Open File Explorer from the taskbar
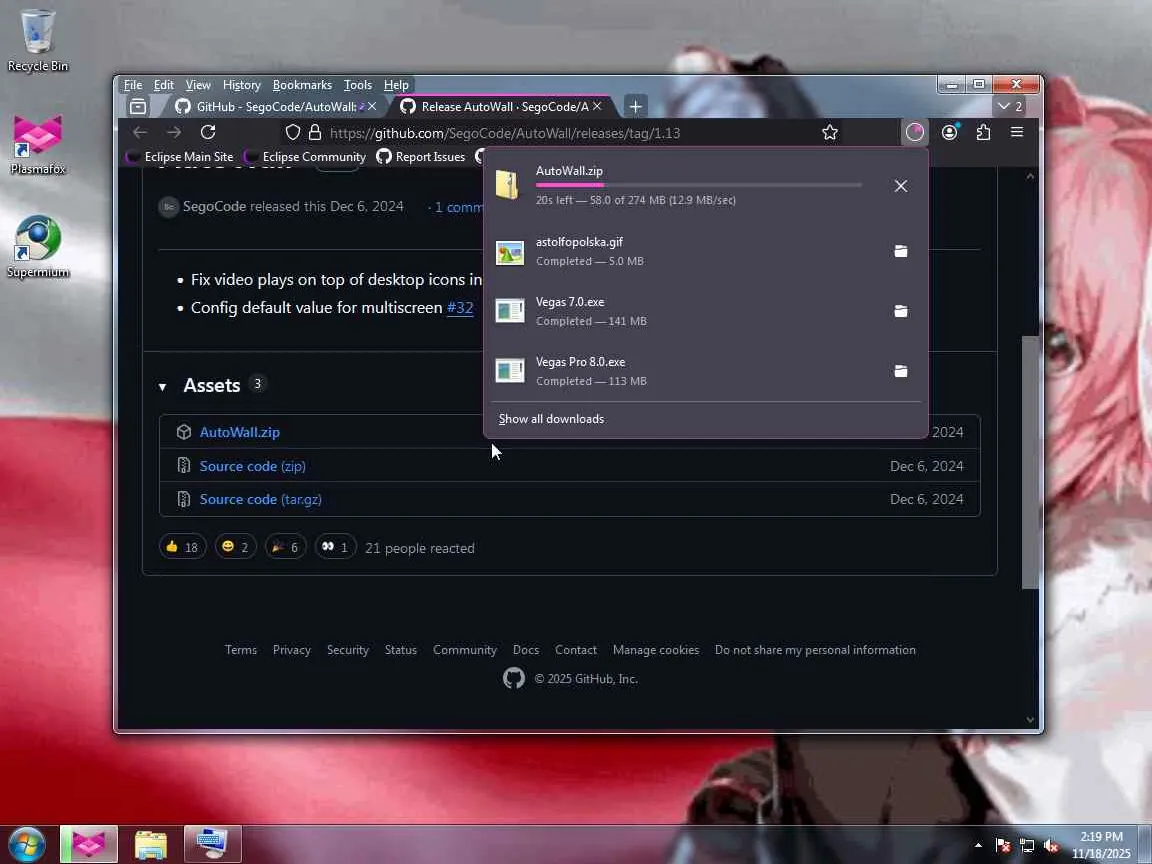 [x=151, y=845]
